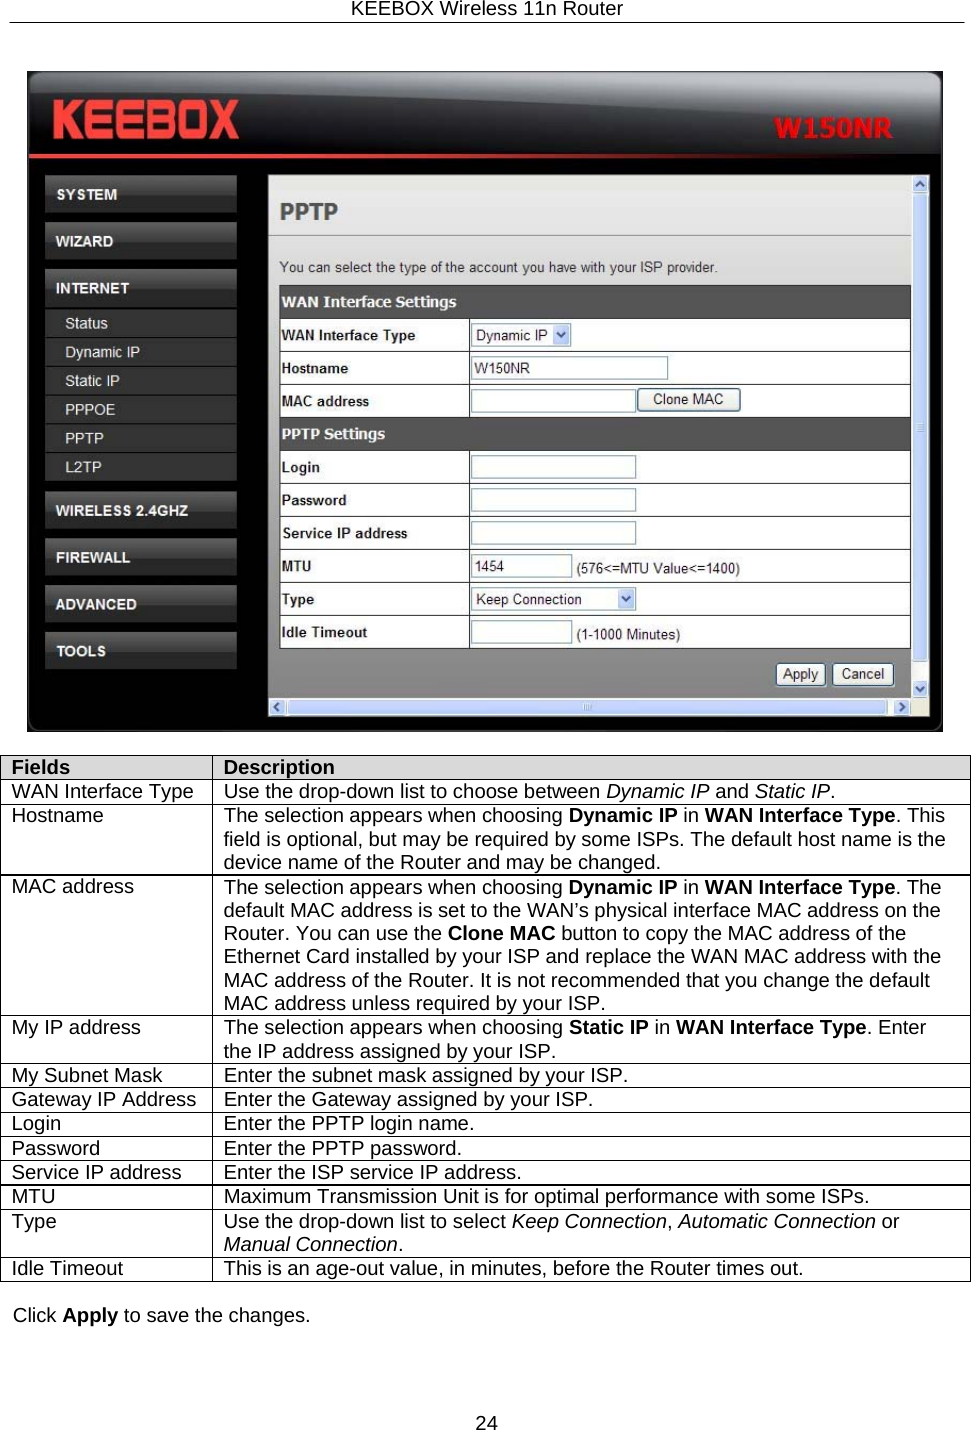This screenshot has height=1430, width=971.
Task: Open the SYSTEM section in sidebar
Action: tap(140, 194)
